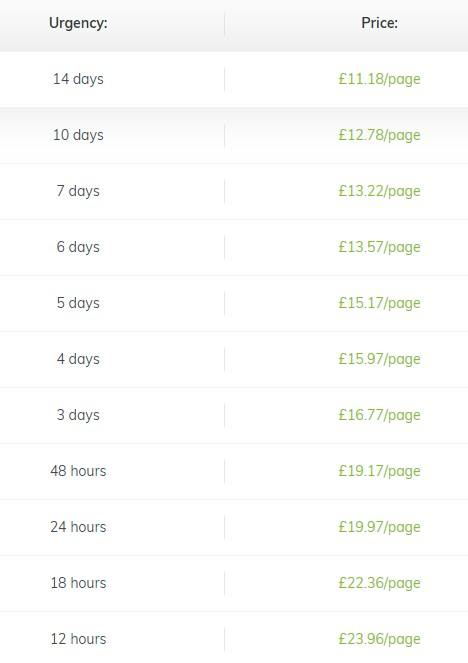Click the £15.17/page price
The height and width of the screenshot is (663, 468).
pos(379,304)
